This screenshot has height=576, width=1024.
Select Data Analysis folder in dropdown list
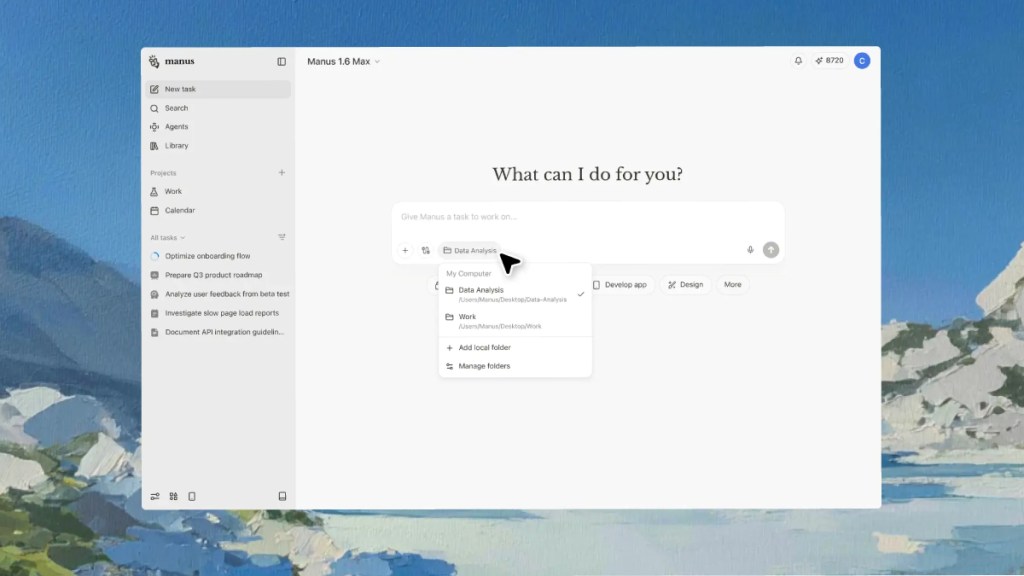coord(515,294)
